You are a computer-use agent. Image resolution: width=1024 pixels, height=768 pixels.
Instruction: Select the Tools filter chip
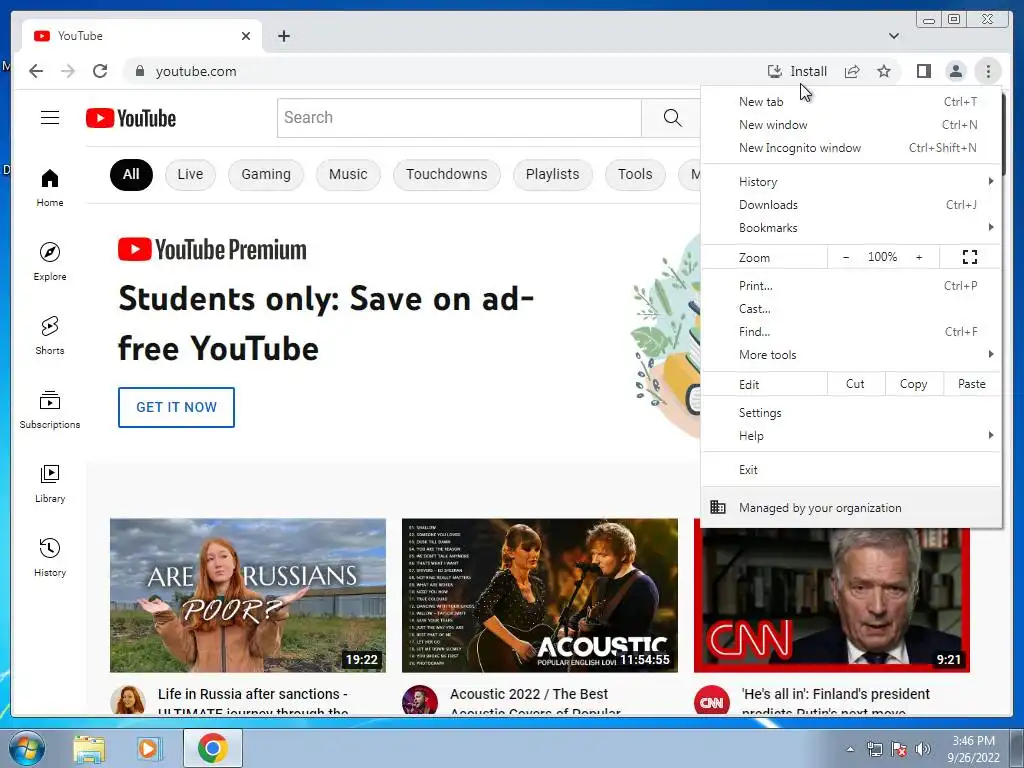(x=635, y=174)
